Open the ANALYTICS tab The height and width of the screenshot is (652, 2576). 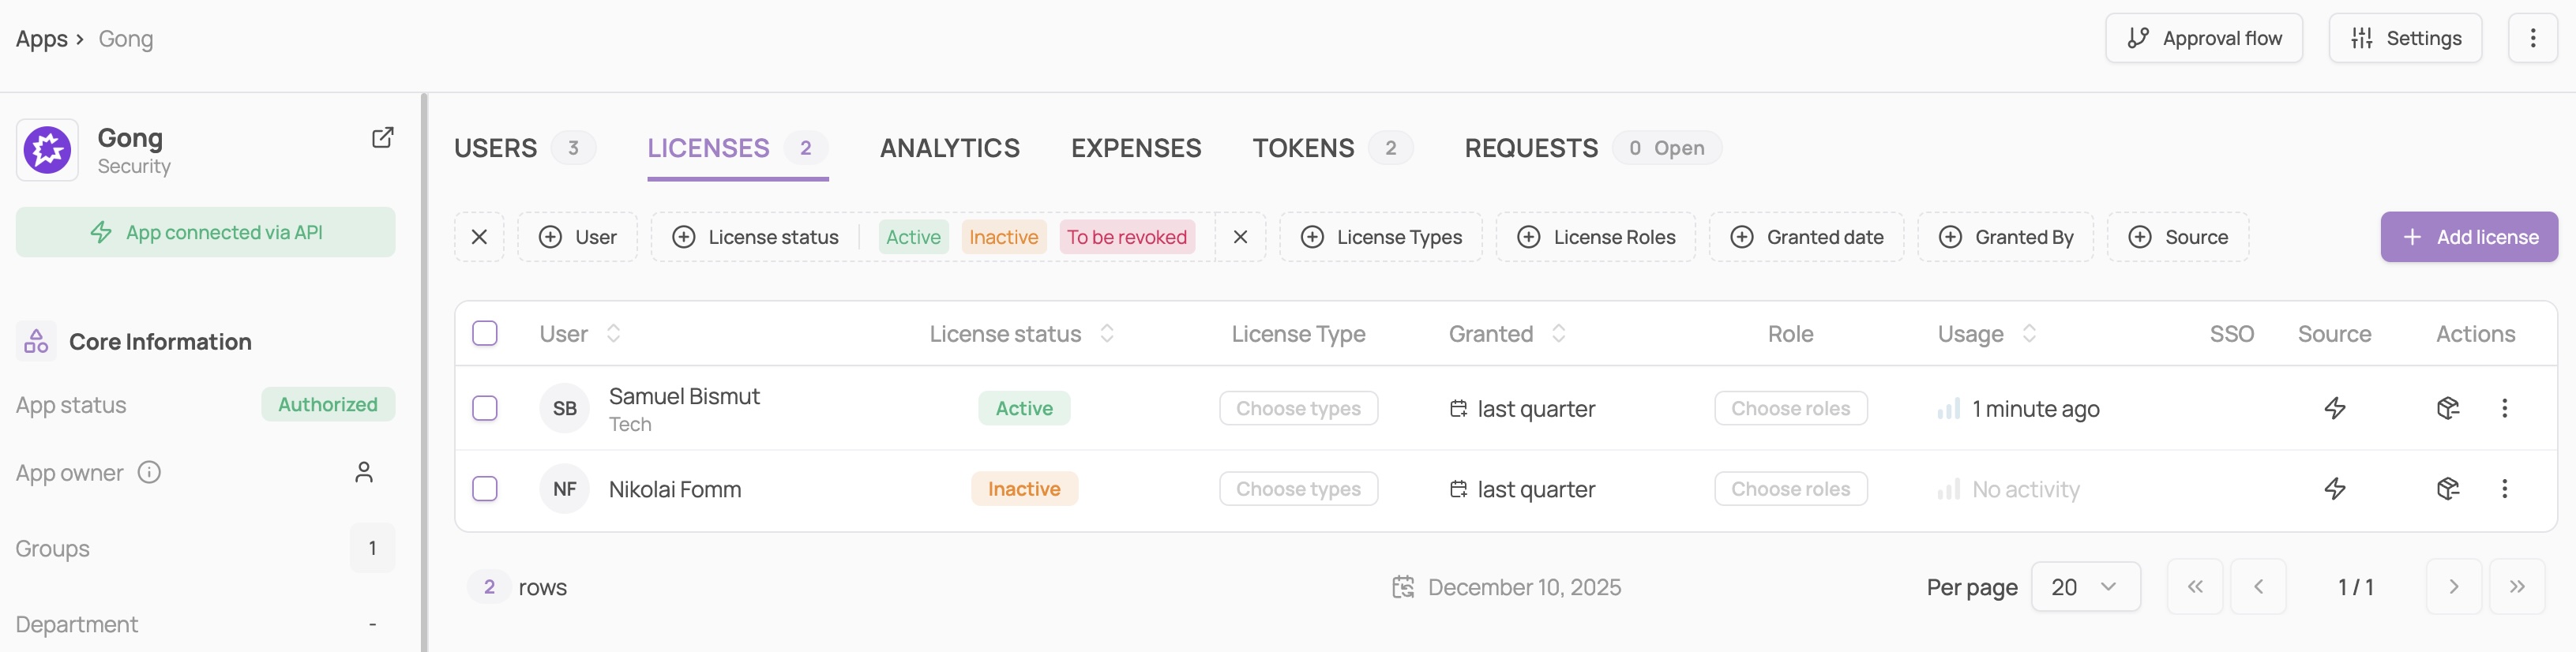(x=949, y=148)
